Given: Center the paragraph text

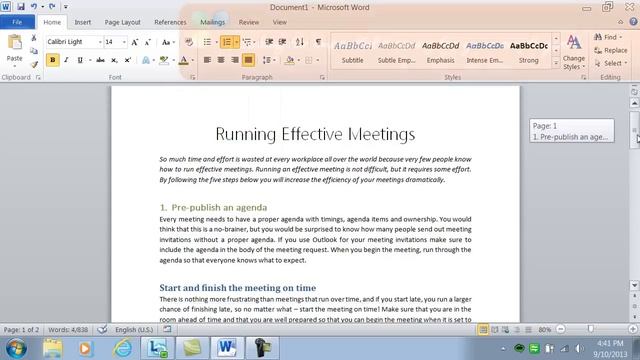Looking at the screenshot, I should pos(221,60).
